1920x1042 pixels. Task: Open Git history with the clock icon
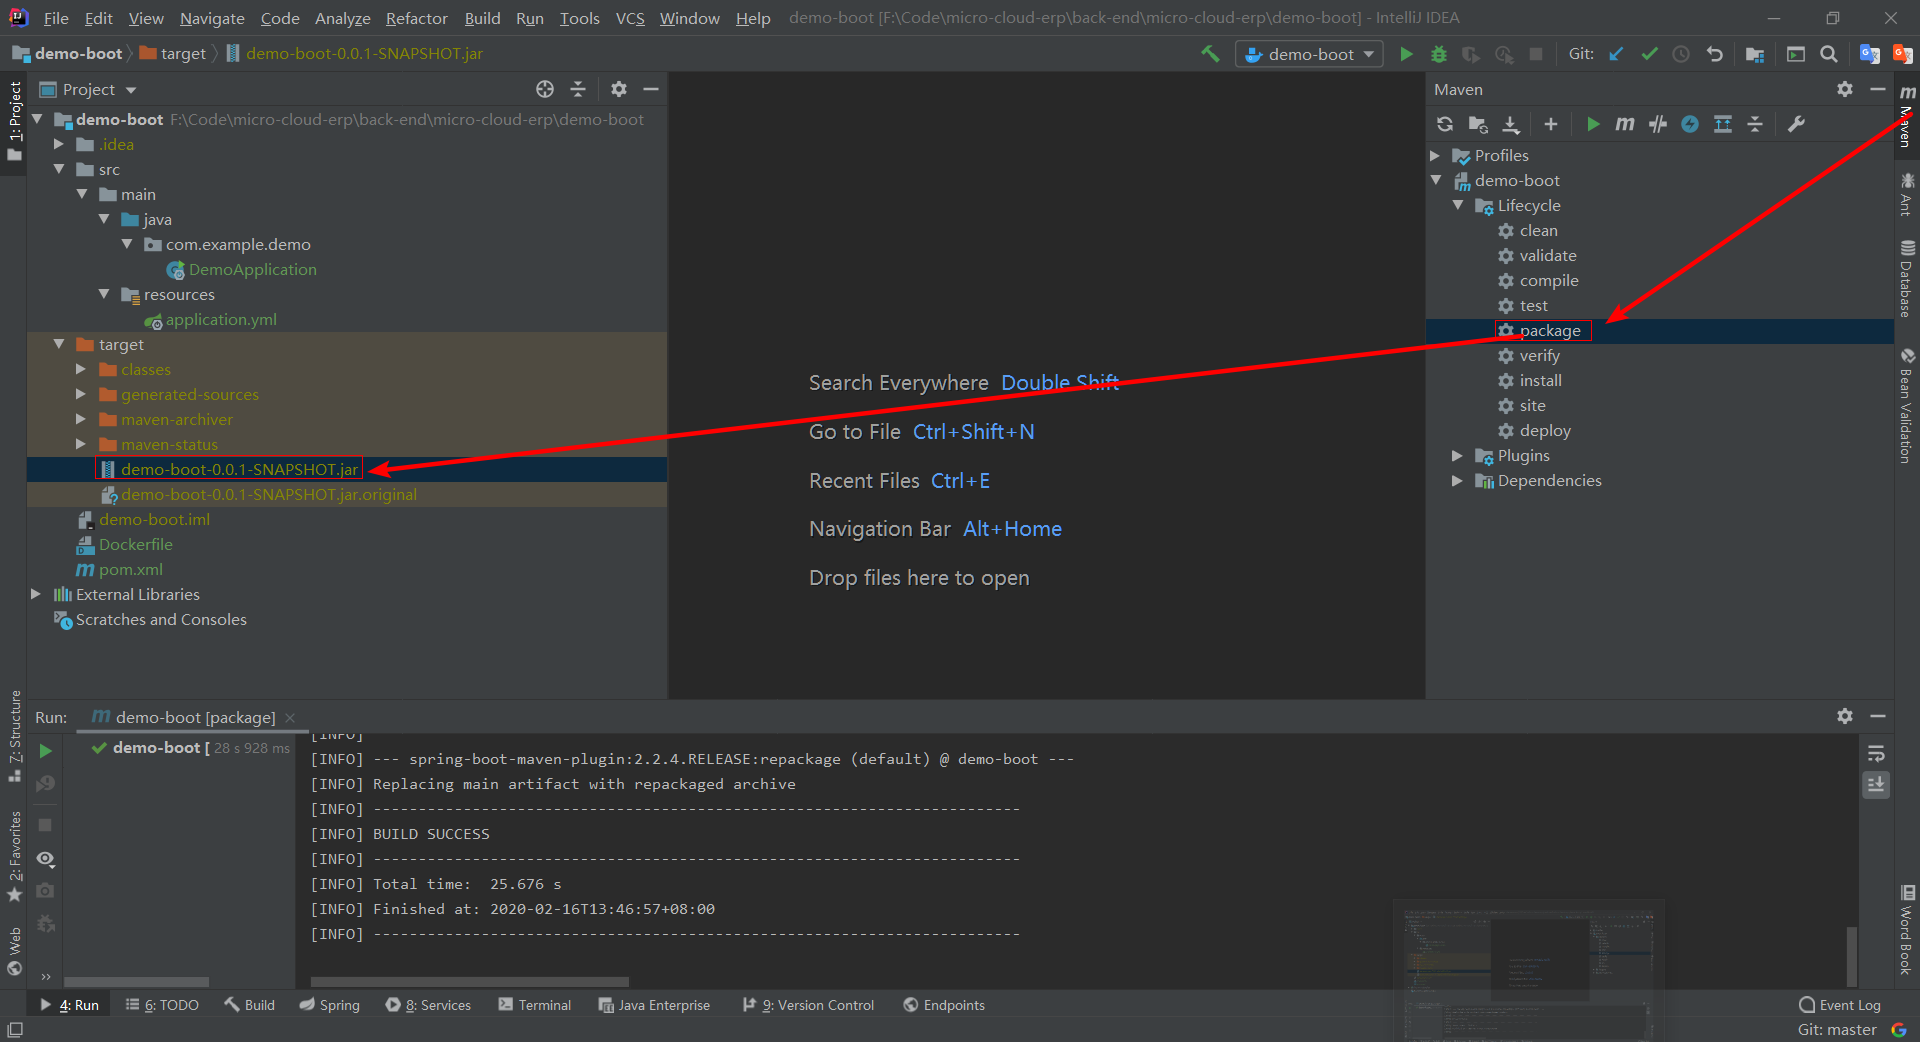[x=1681, y=54]
